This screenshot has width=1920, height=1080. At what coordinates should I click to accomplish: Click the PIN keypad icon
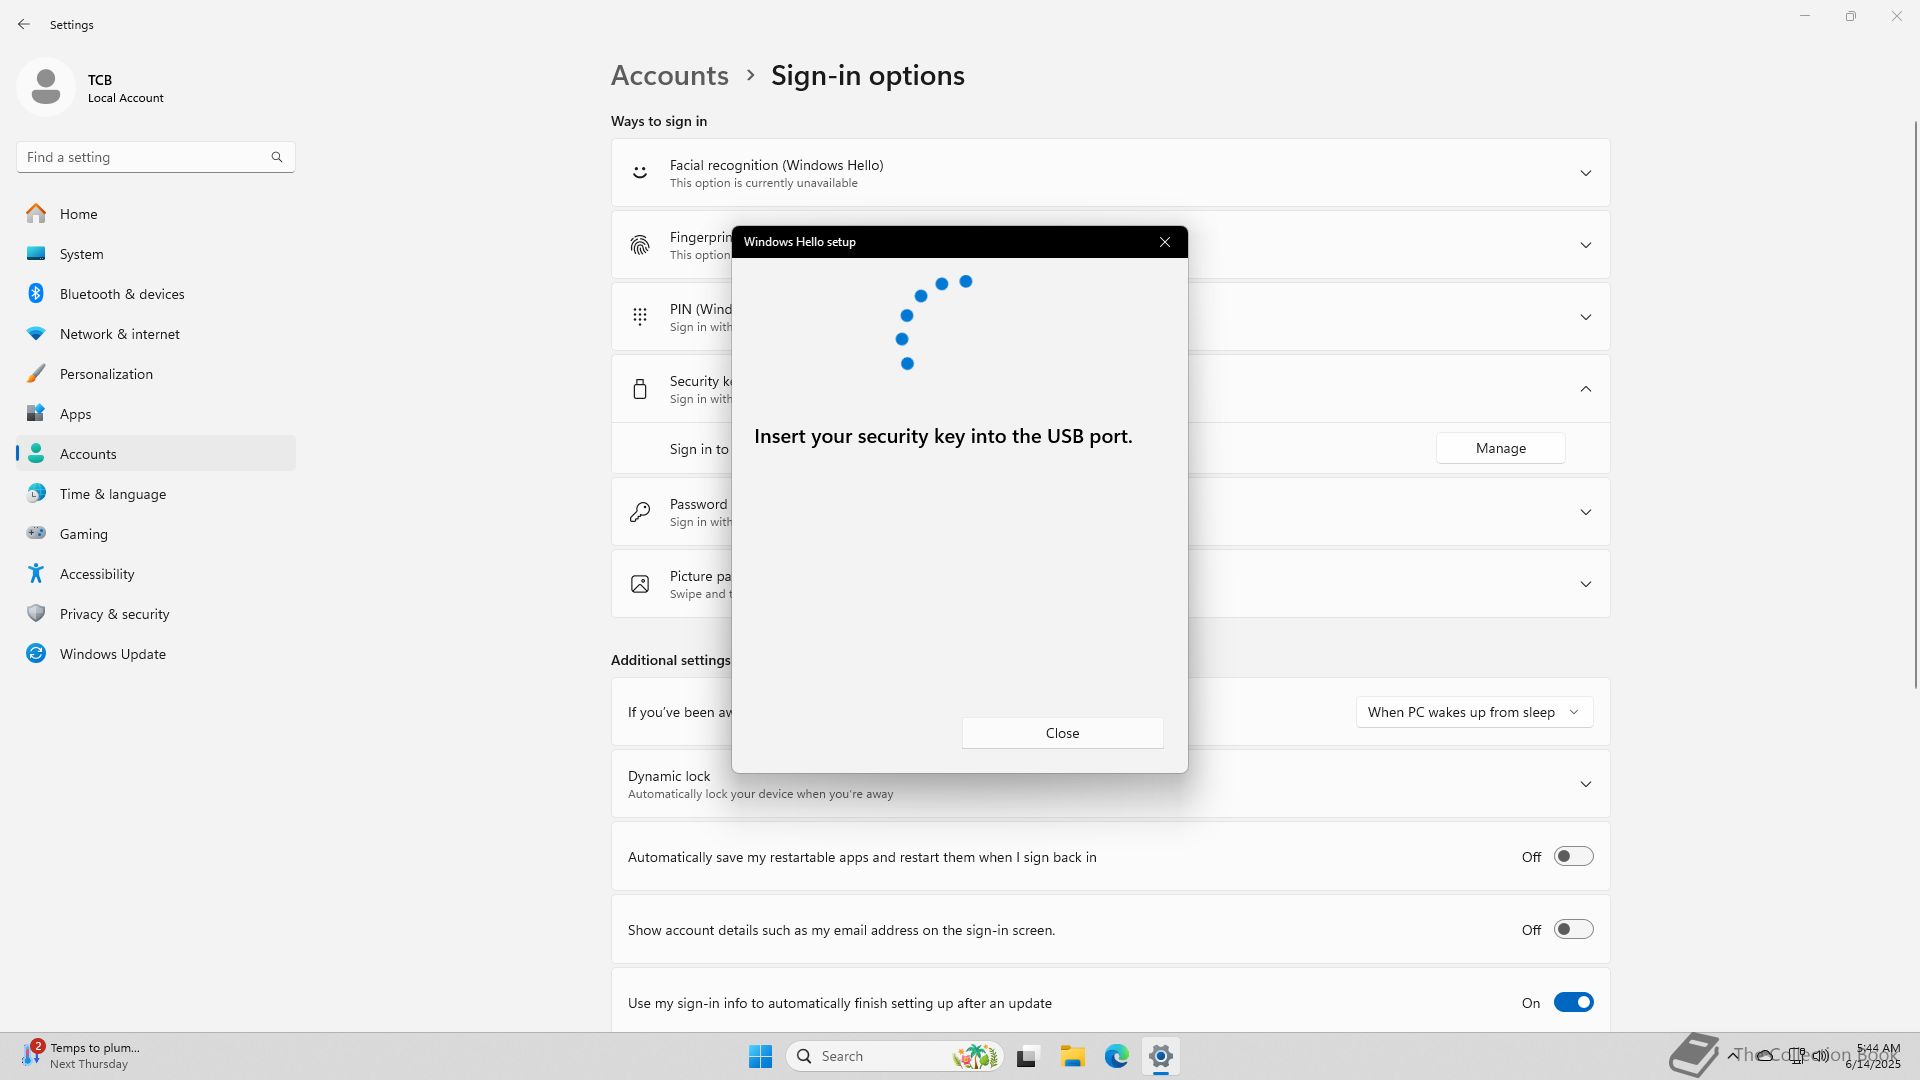click(640, 317)
